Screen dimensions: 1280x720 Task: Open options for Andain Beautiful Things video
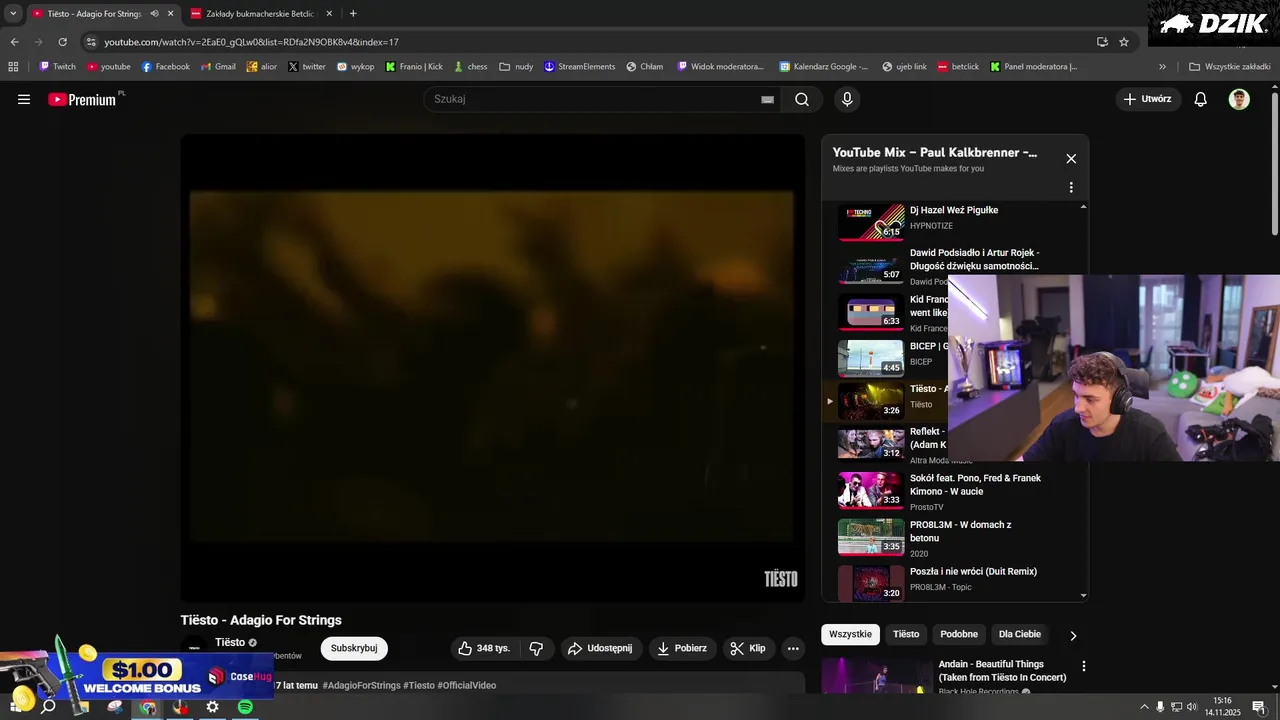[1083, 666]
